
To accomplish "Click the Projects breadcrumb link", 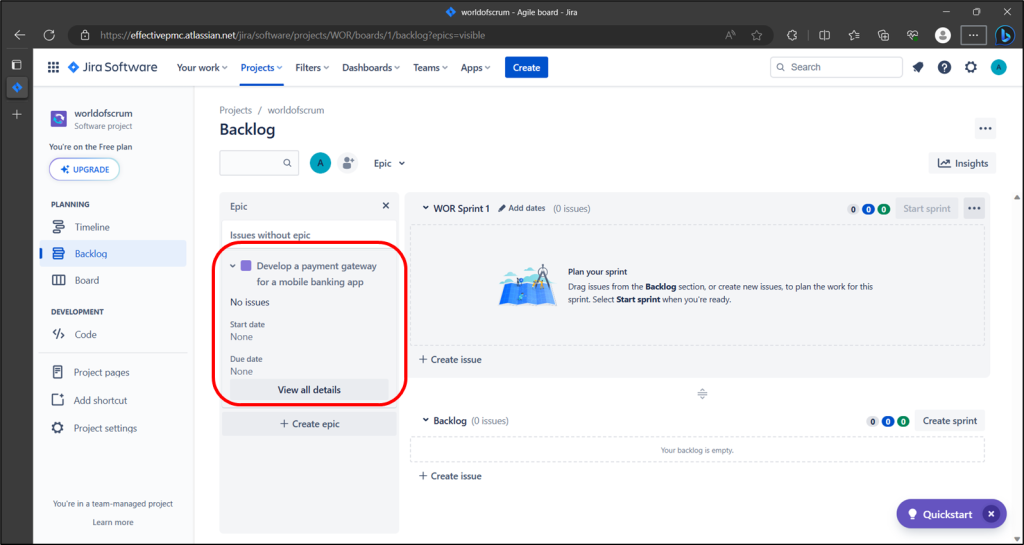I will [x=236, y=110].
